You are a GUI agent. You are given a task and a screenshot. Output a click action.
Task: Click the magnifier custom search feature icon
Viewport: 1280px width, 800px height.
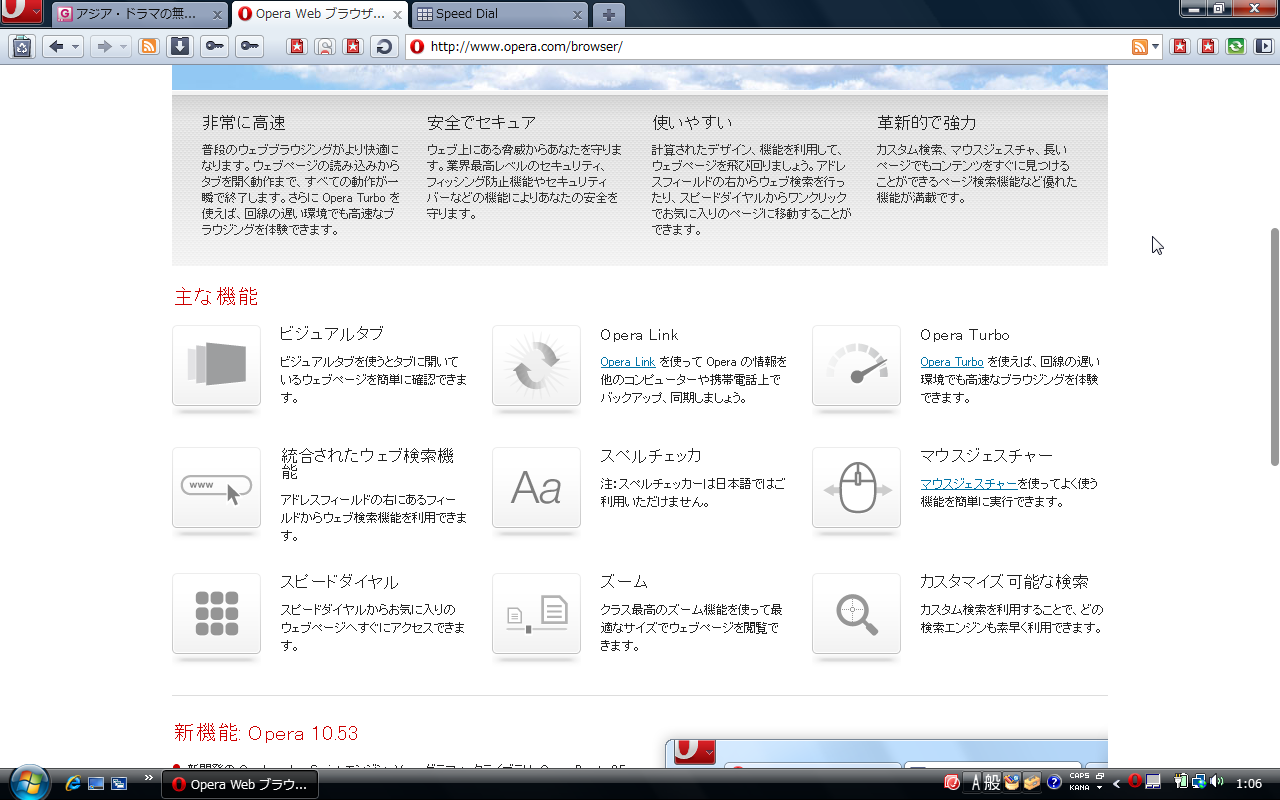(856, 613)
